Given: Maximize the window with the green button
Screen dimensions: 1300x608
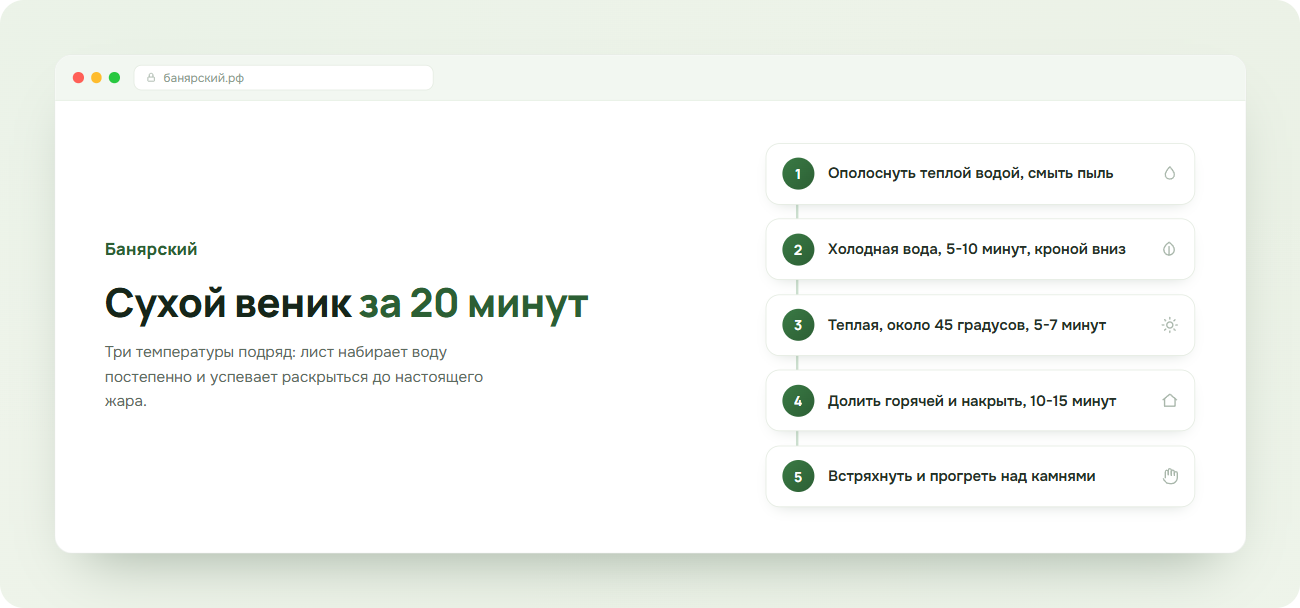Looking at the screenshot, I should pyautogui.click(x=115, y=78).
